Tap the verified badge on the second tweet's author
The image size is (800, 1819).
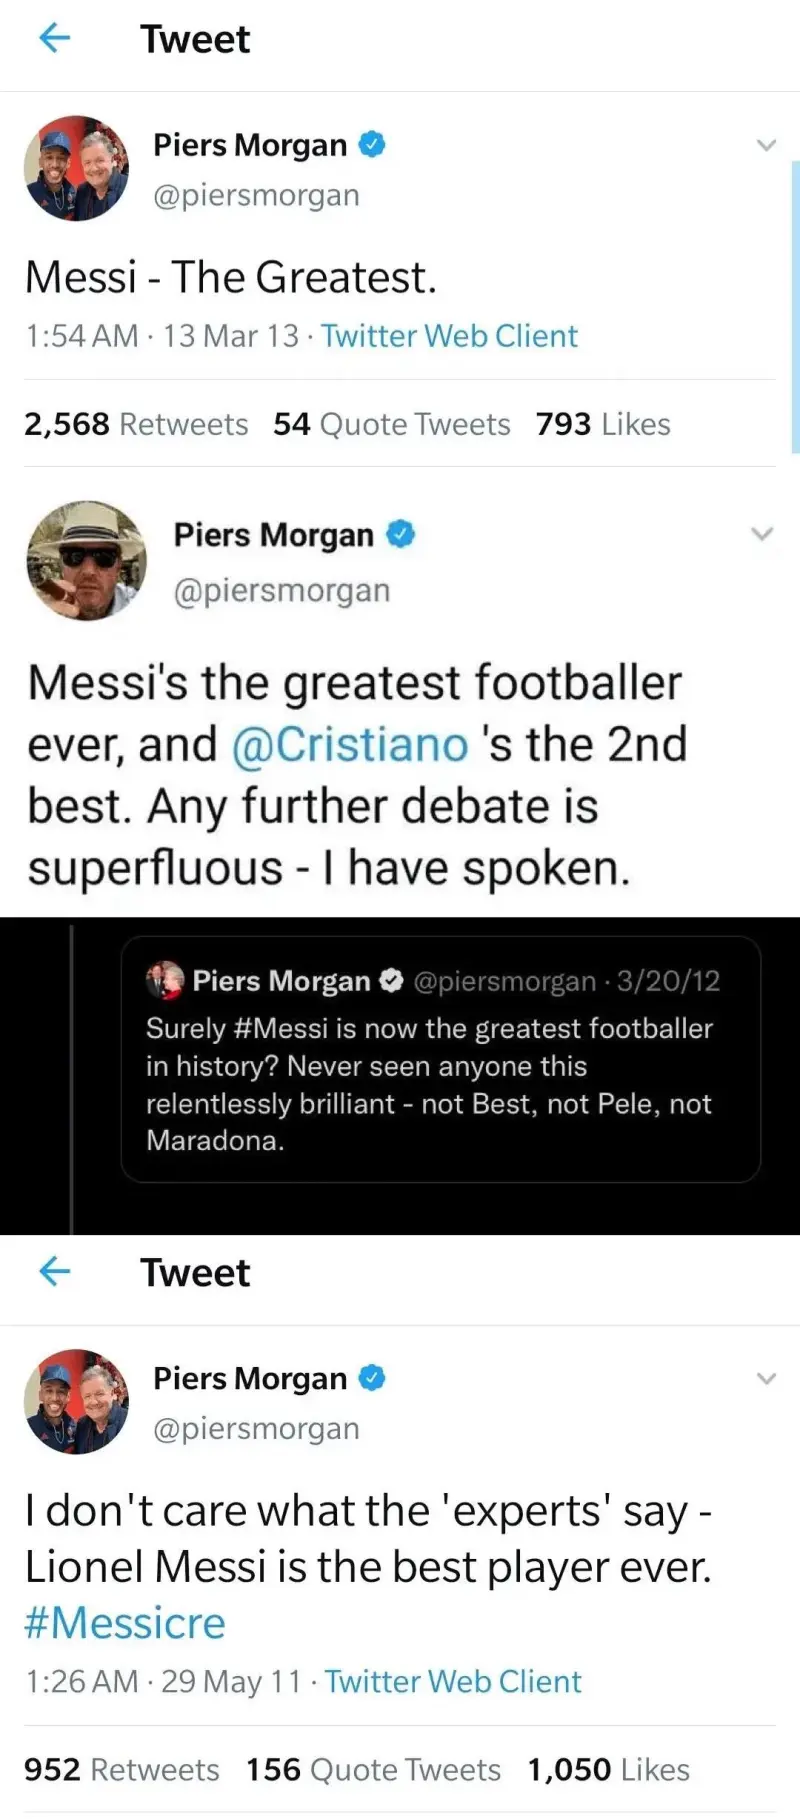point(400,534)
